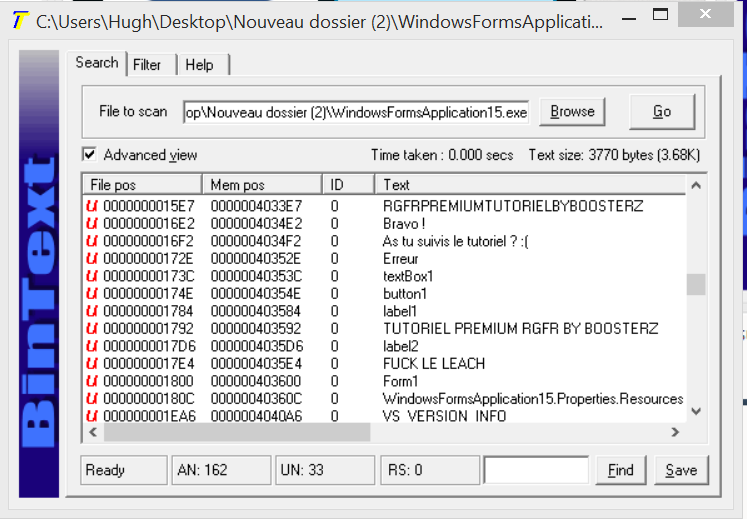Select the 'Erreur' text entry
This screenshot has width=747, height=519.
401,259
